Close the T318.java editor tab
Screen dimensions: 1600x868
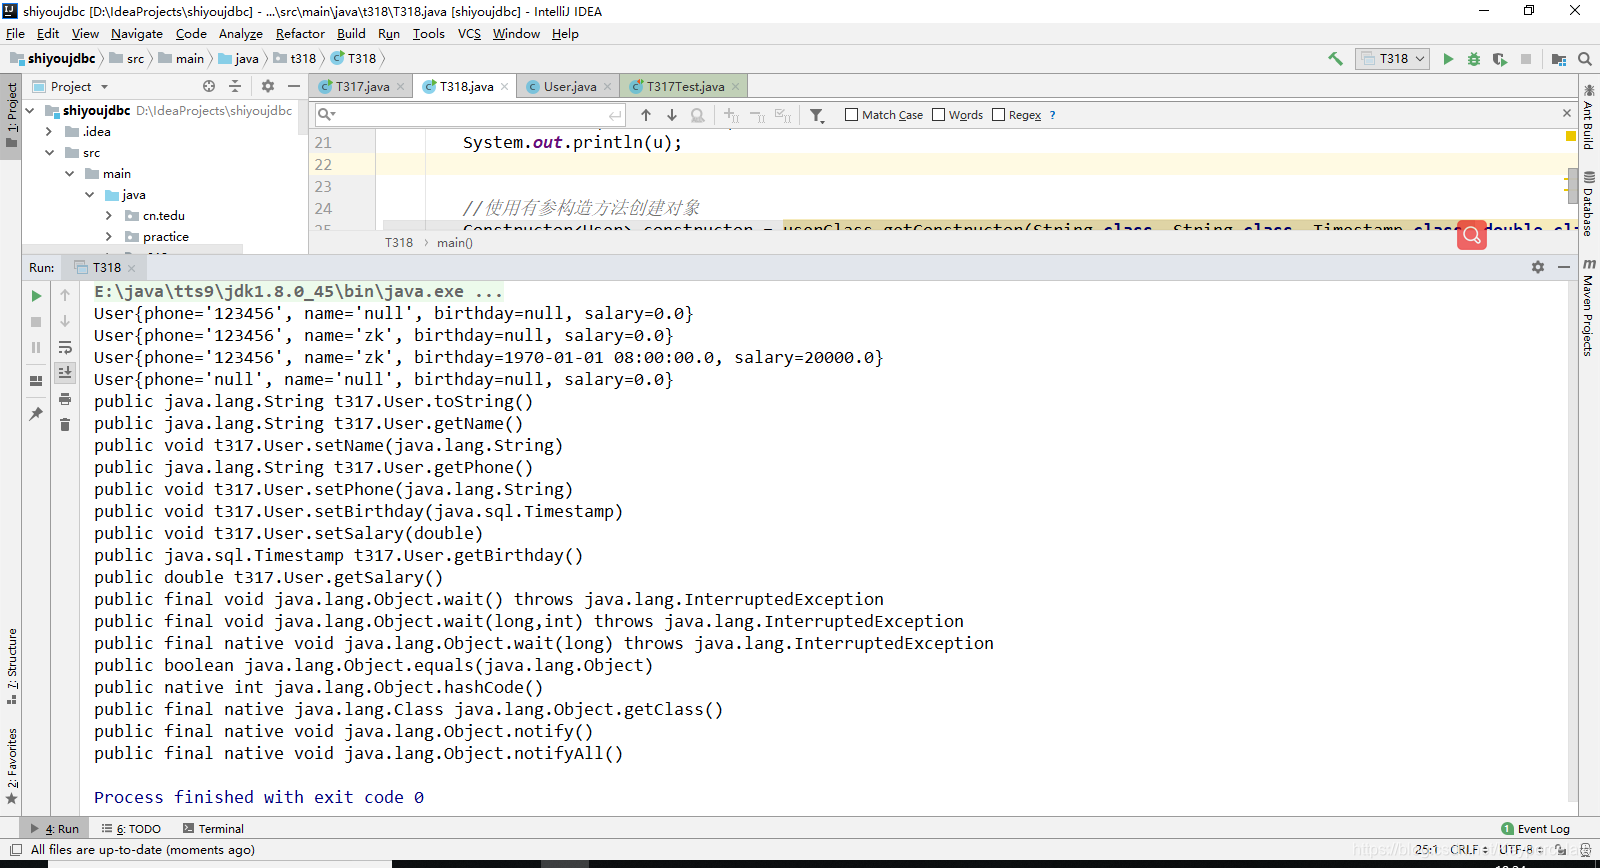point(505,87)
